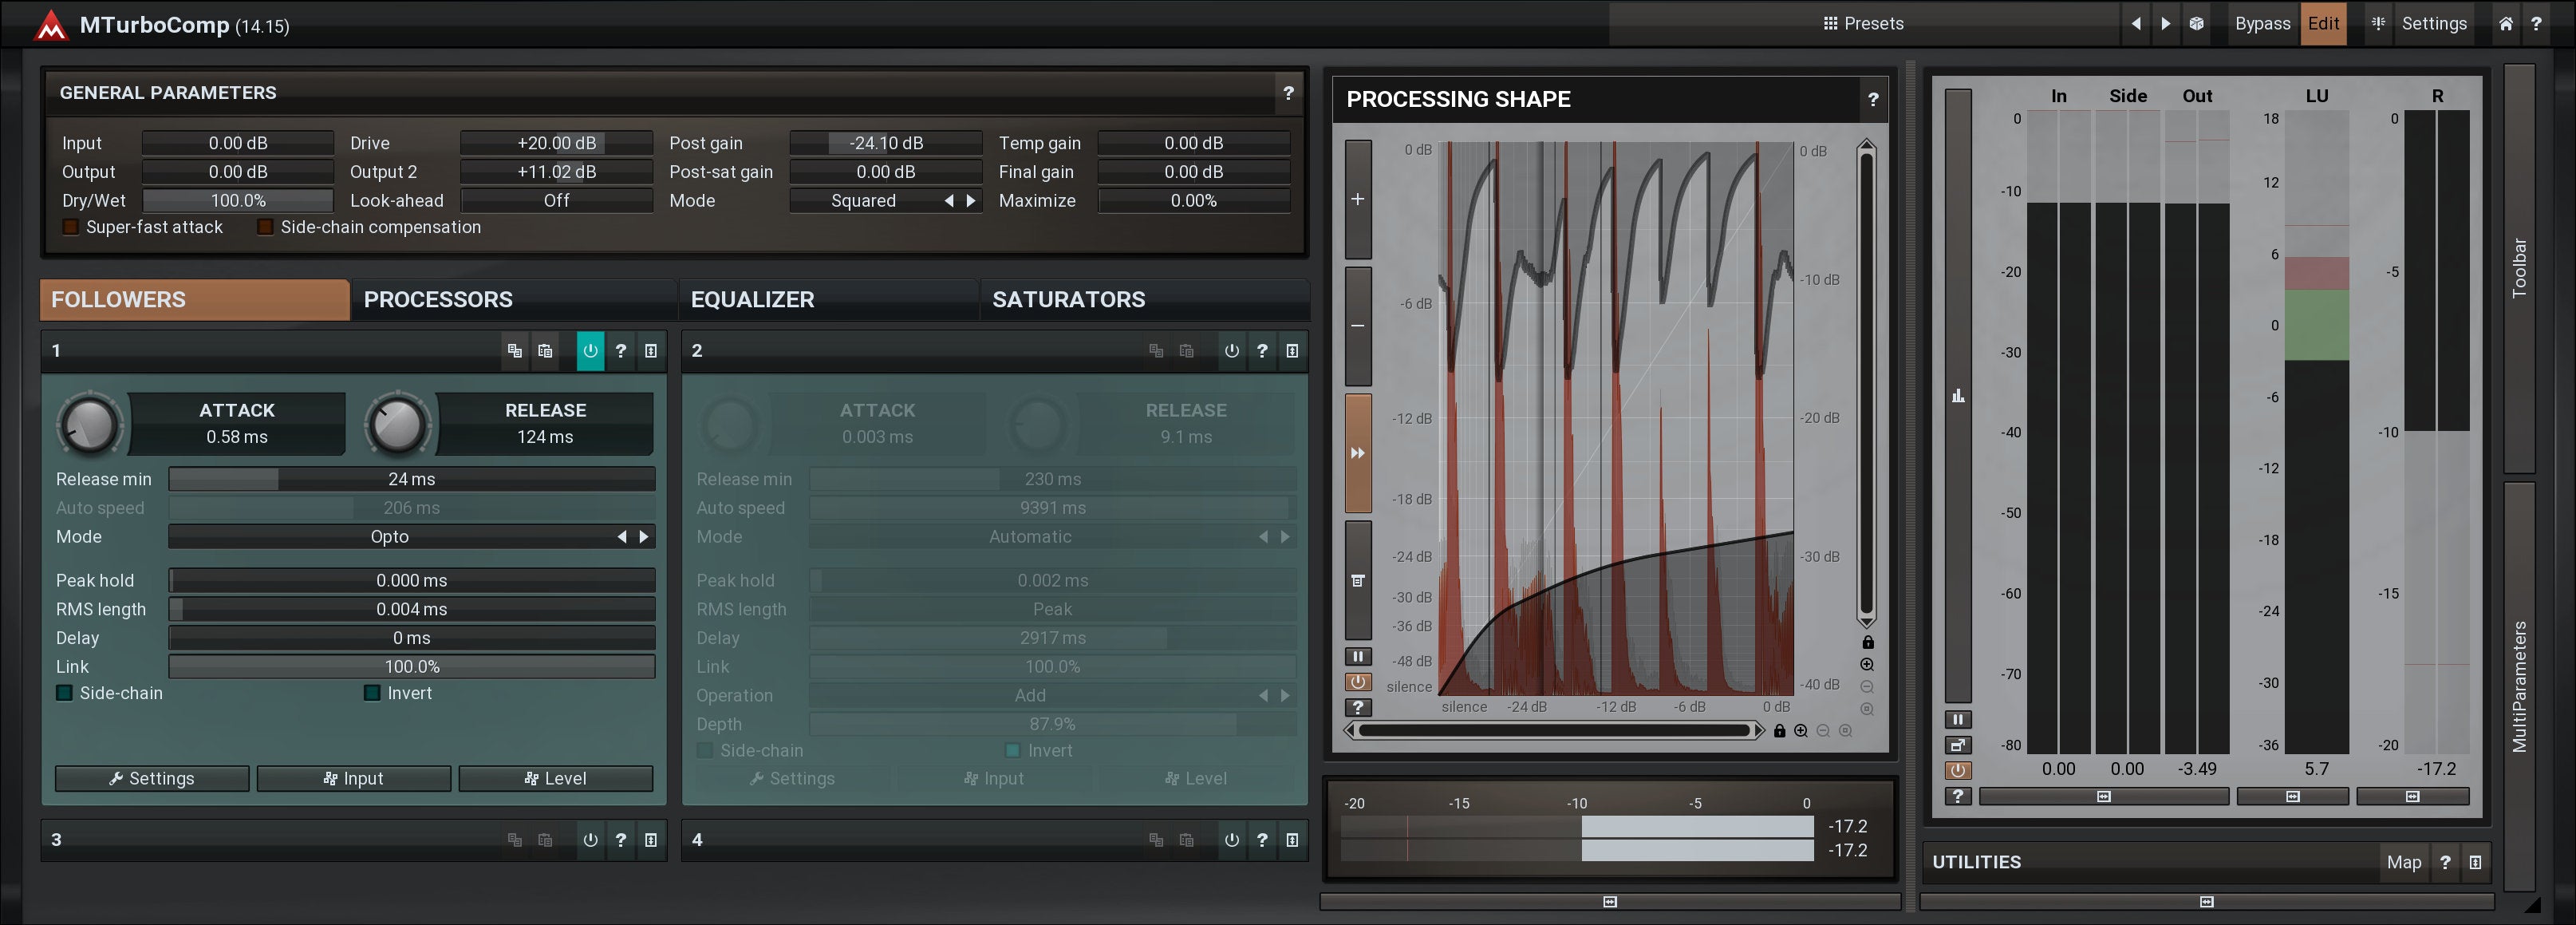The height and width of the screenshot is (925, 2576).
Task: Toggle follower 1 power button
Action: (x=590, y=351)
